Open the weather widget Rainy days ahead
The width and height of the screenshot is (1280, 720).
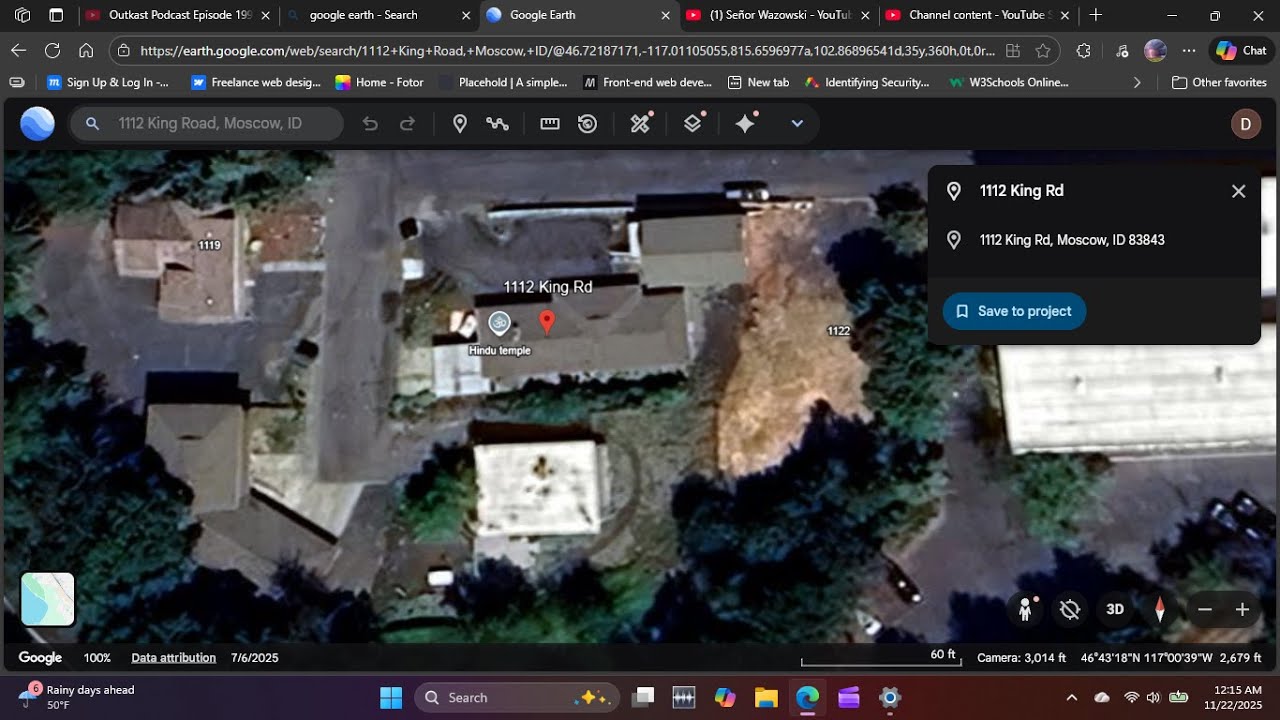(x=78, y=697)
